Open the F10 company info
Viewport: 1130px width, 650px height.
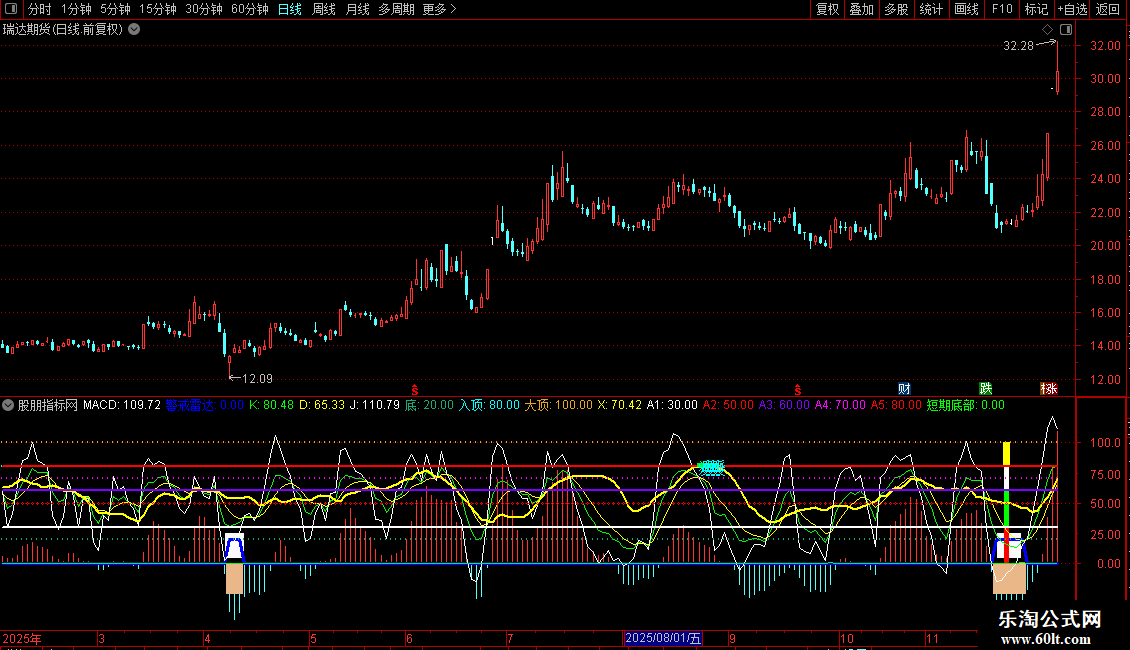pos(1000,10)
